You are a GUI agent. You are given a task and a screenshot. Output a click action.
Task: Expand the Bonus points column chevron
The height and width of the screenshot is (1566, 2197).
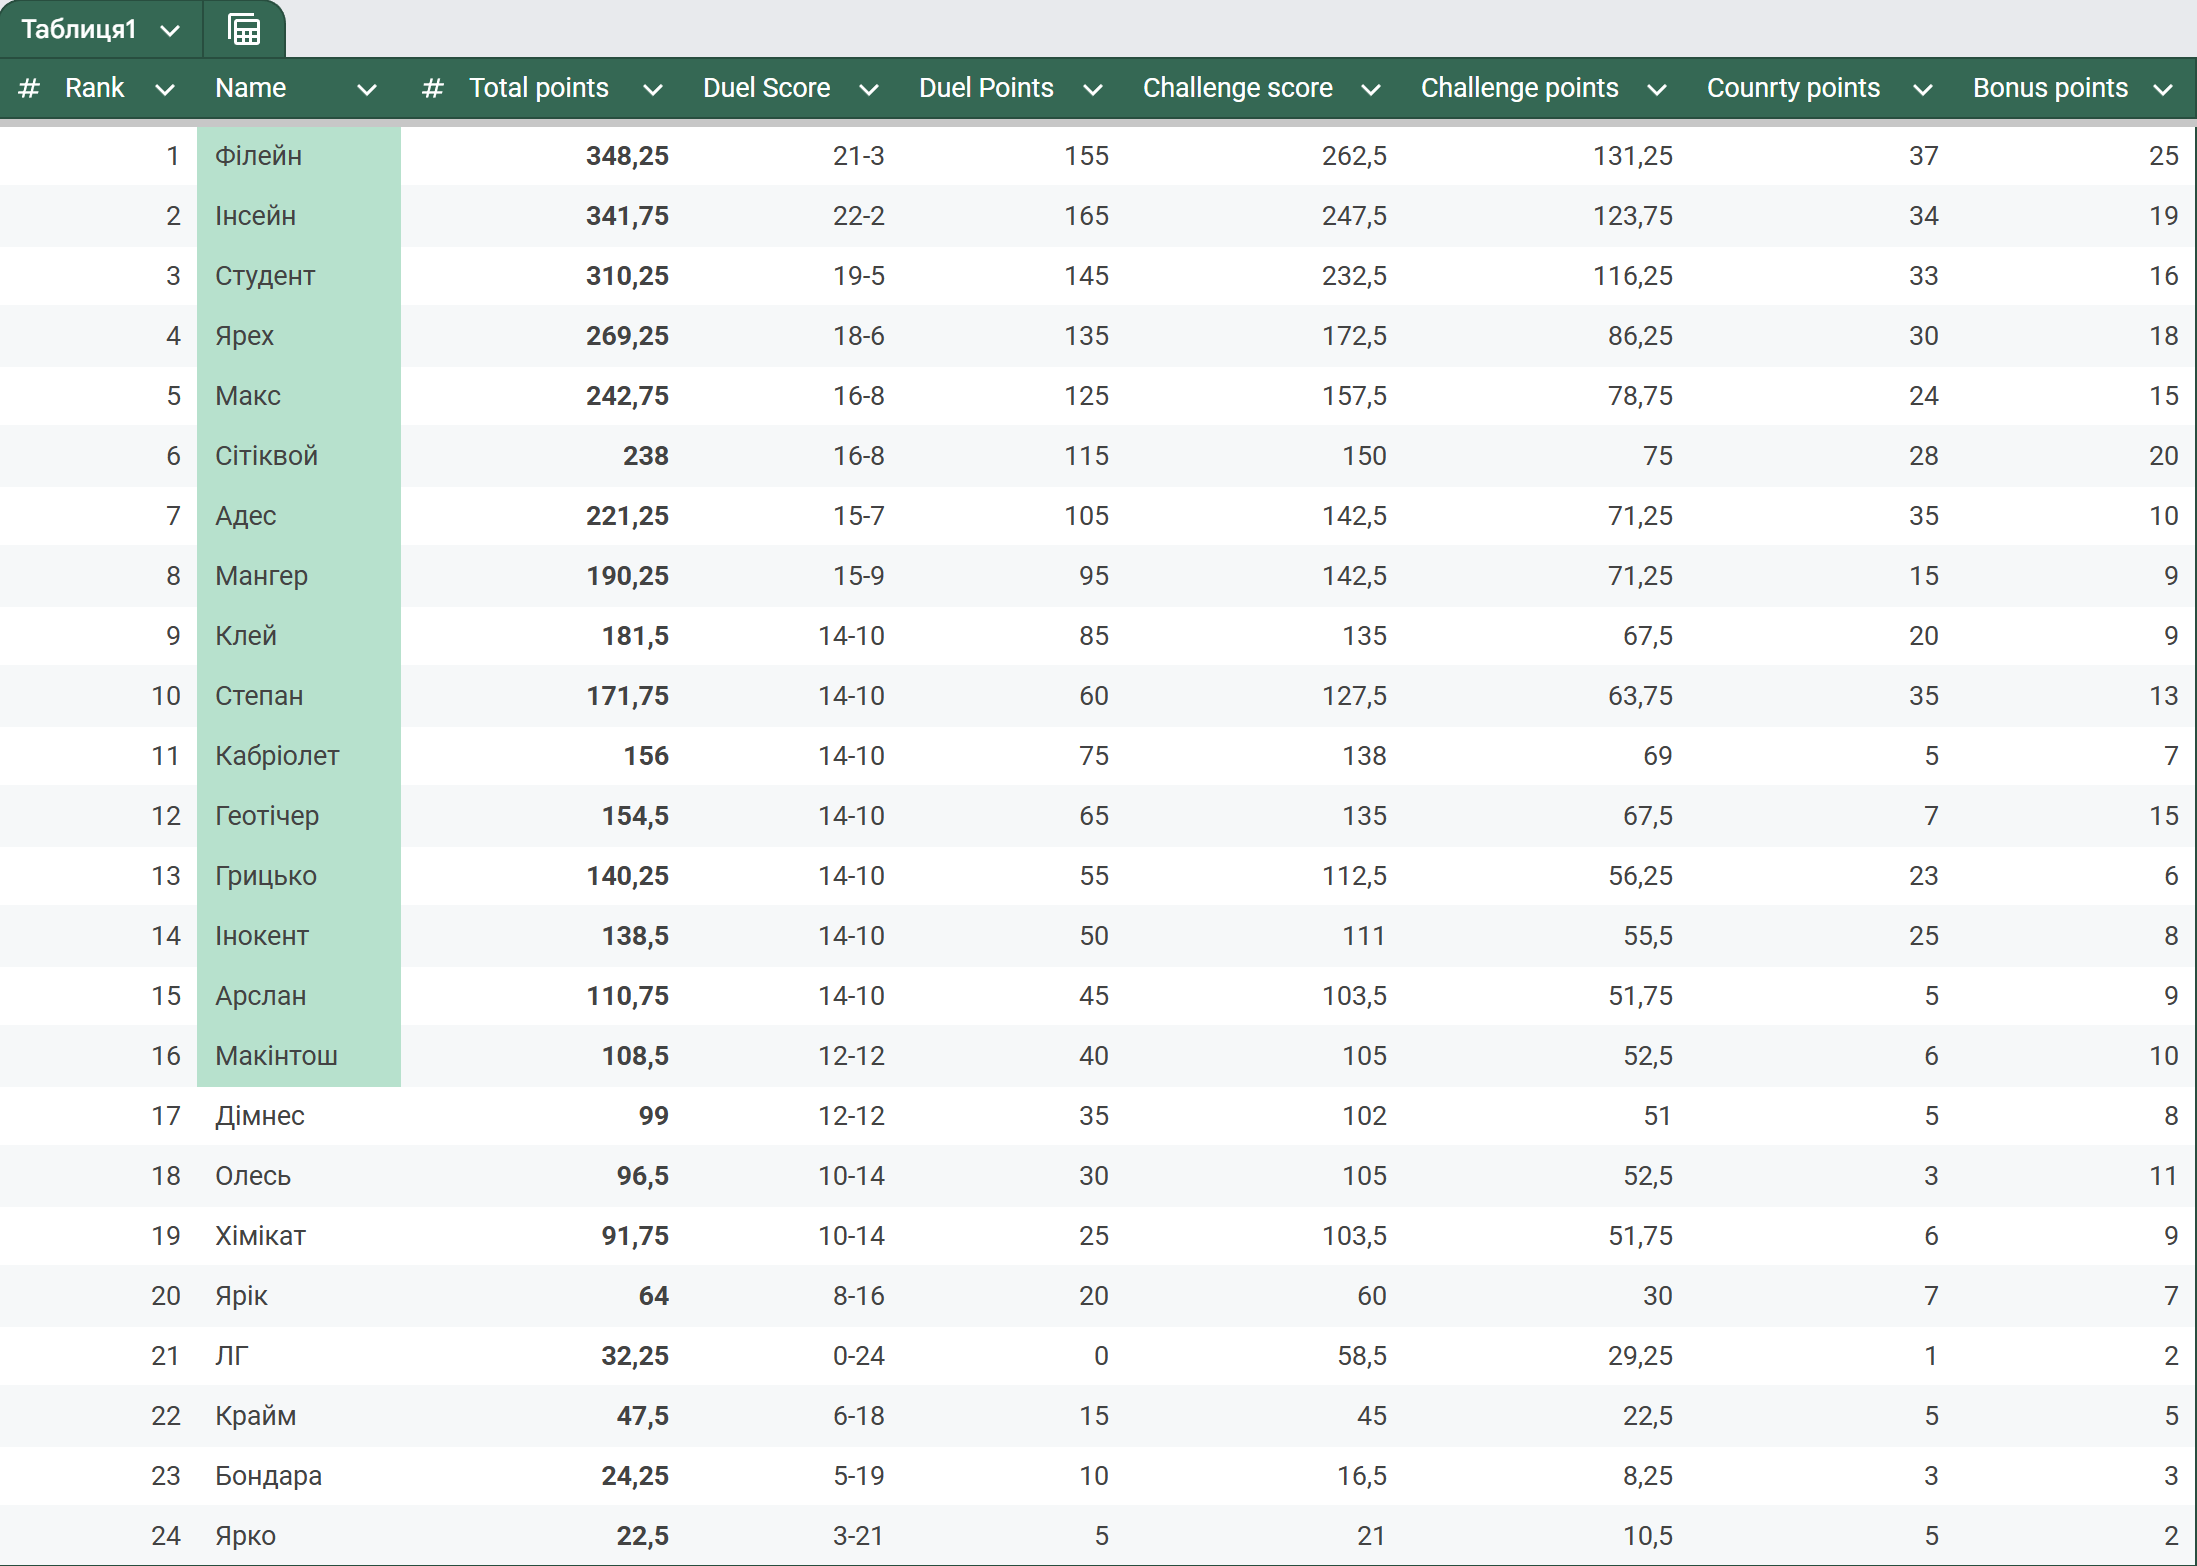click(x=2163, y=89)
